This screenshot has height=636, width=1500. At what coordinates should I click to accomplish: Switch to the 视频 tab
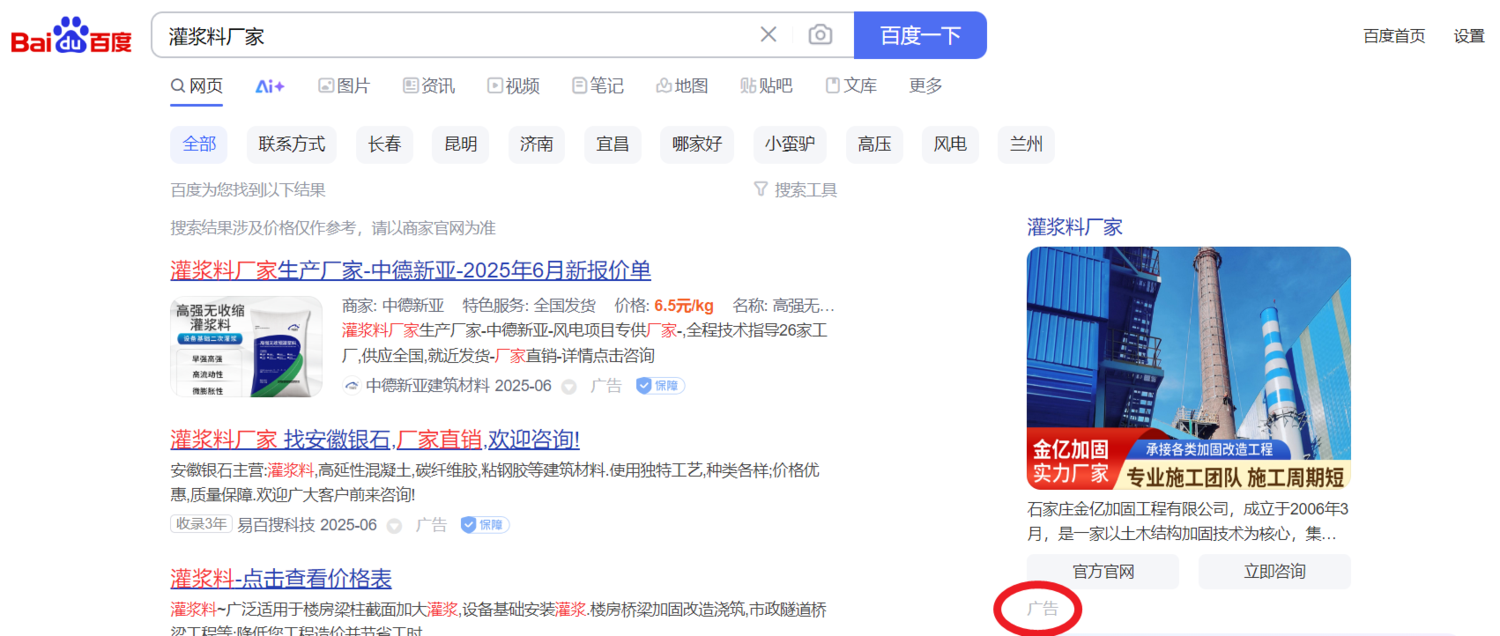click(513, 86)
